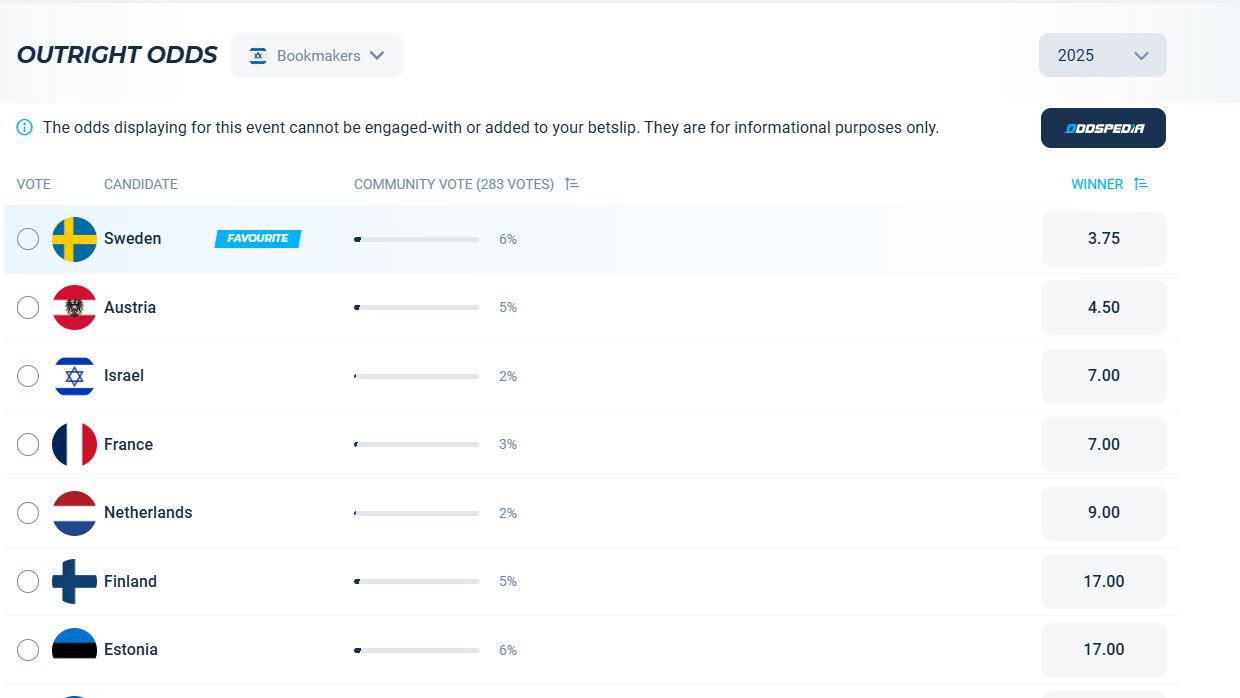Click the France flag icon

(74, 444)
